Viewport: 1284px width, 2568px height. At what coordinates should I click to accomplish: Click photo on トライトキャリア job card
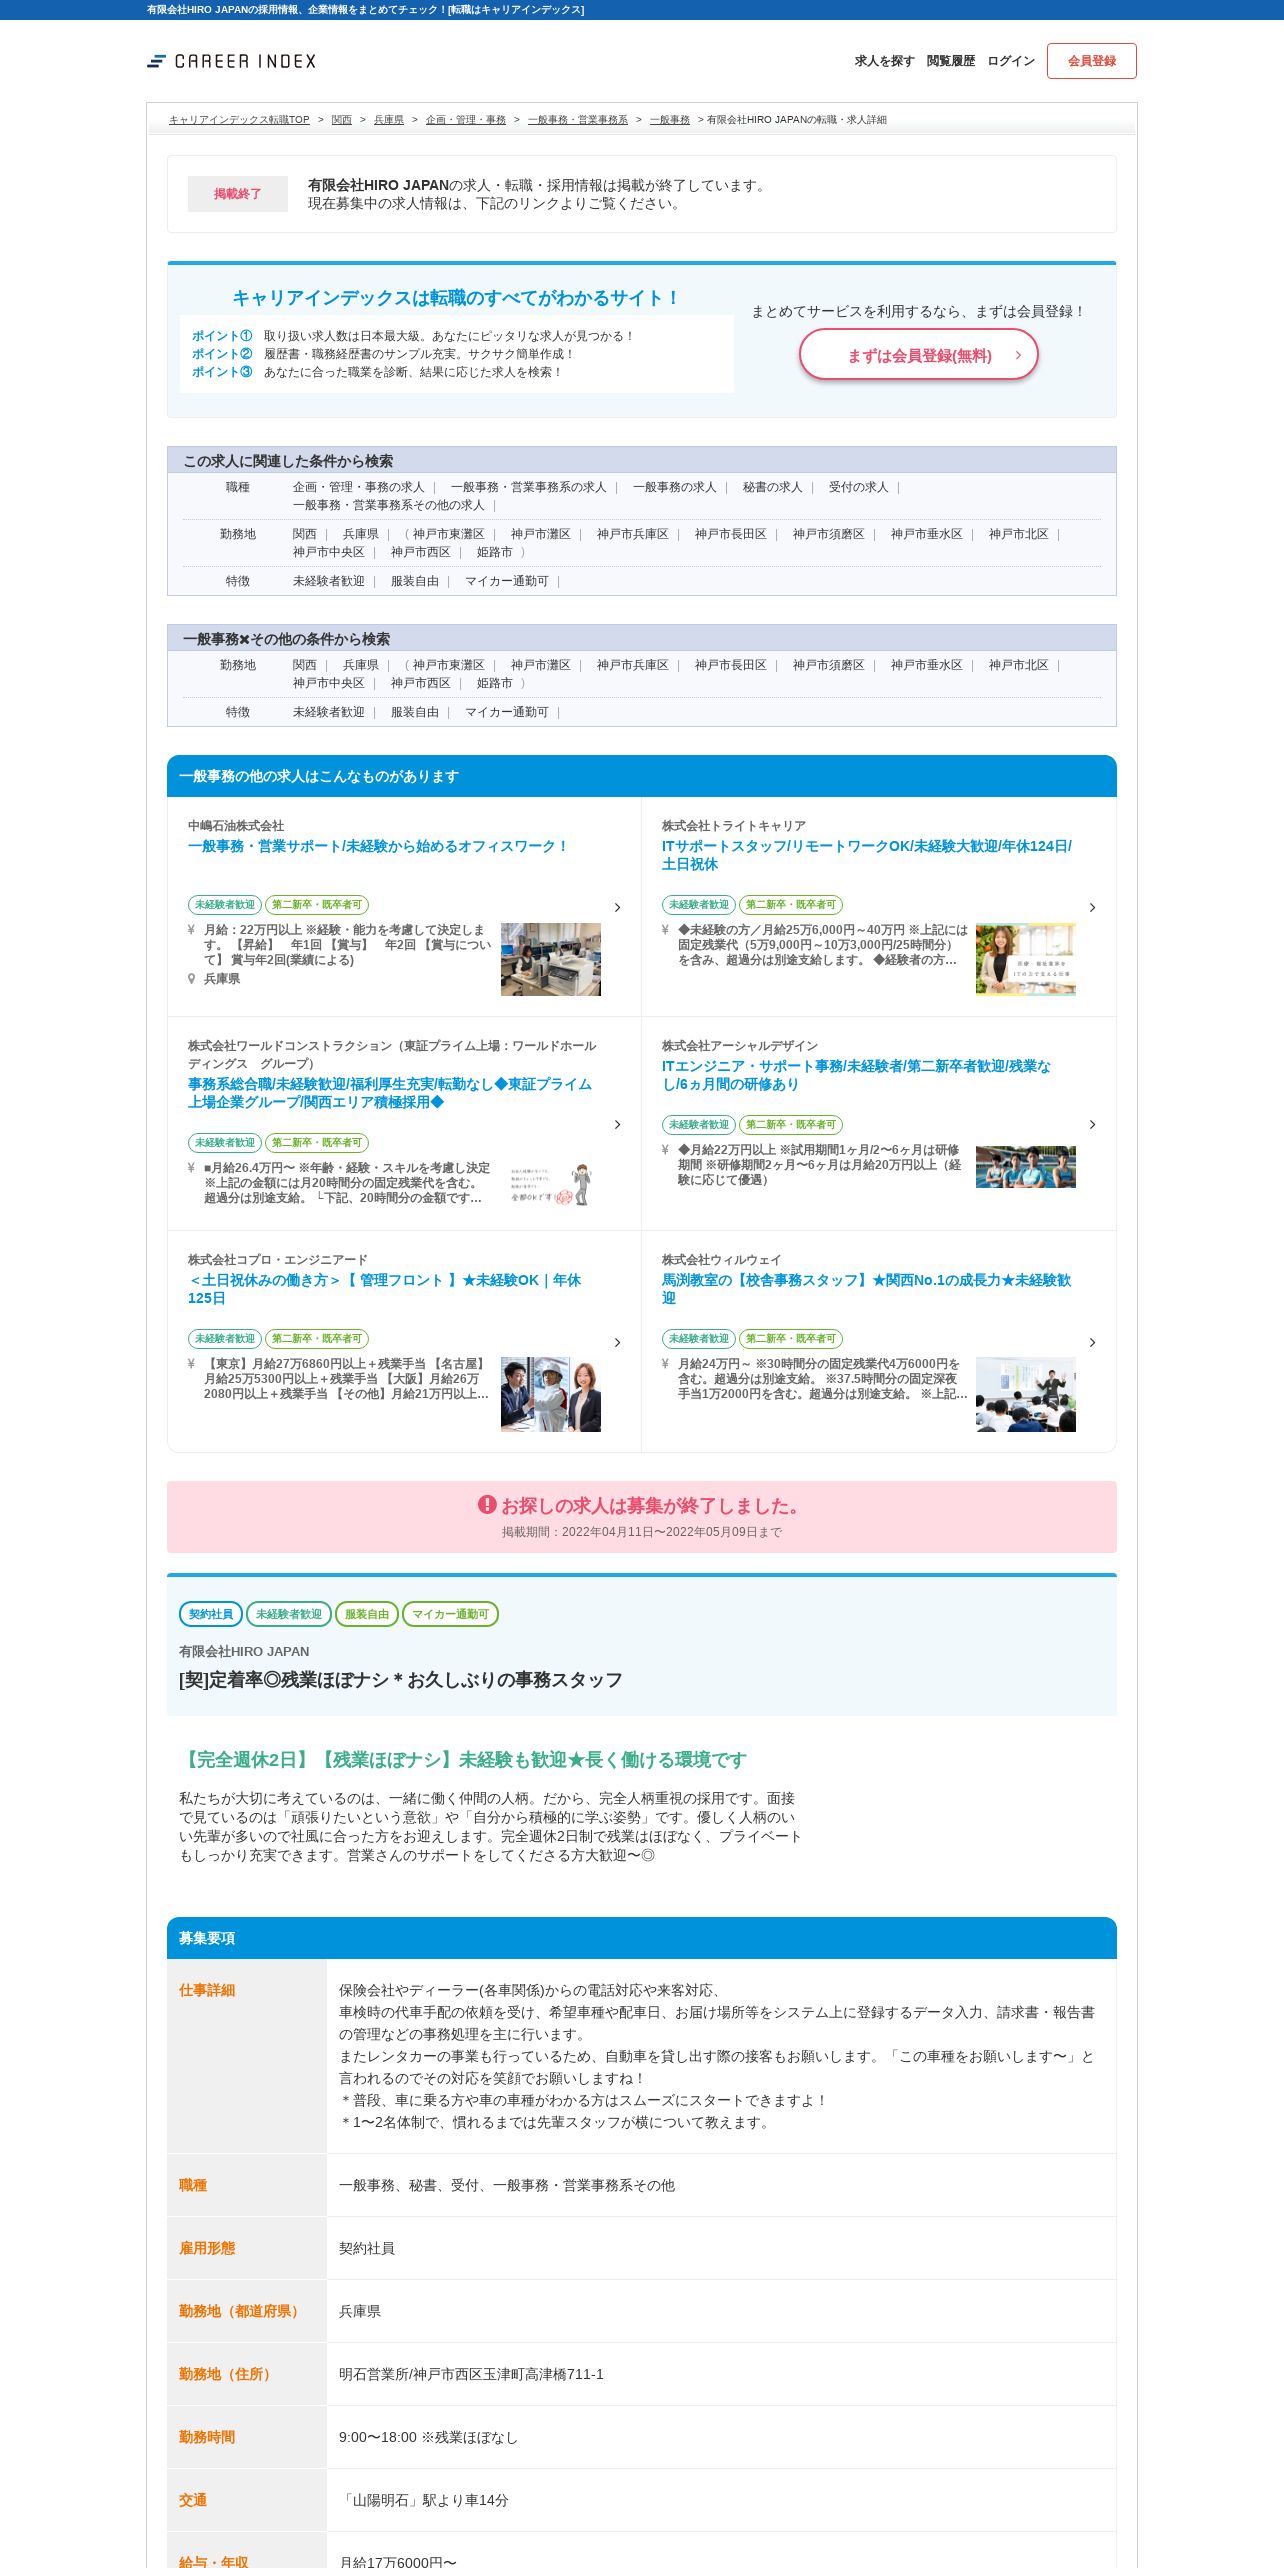pos(1026,959)
